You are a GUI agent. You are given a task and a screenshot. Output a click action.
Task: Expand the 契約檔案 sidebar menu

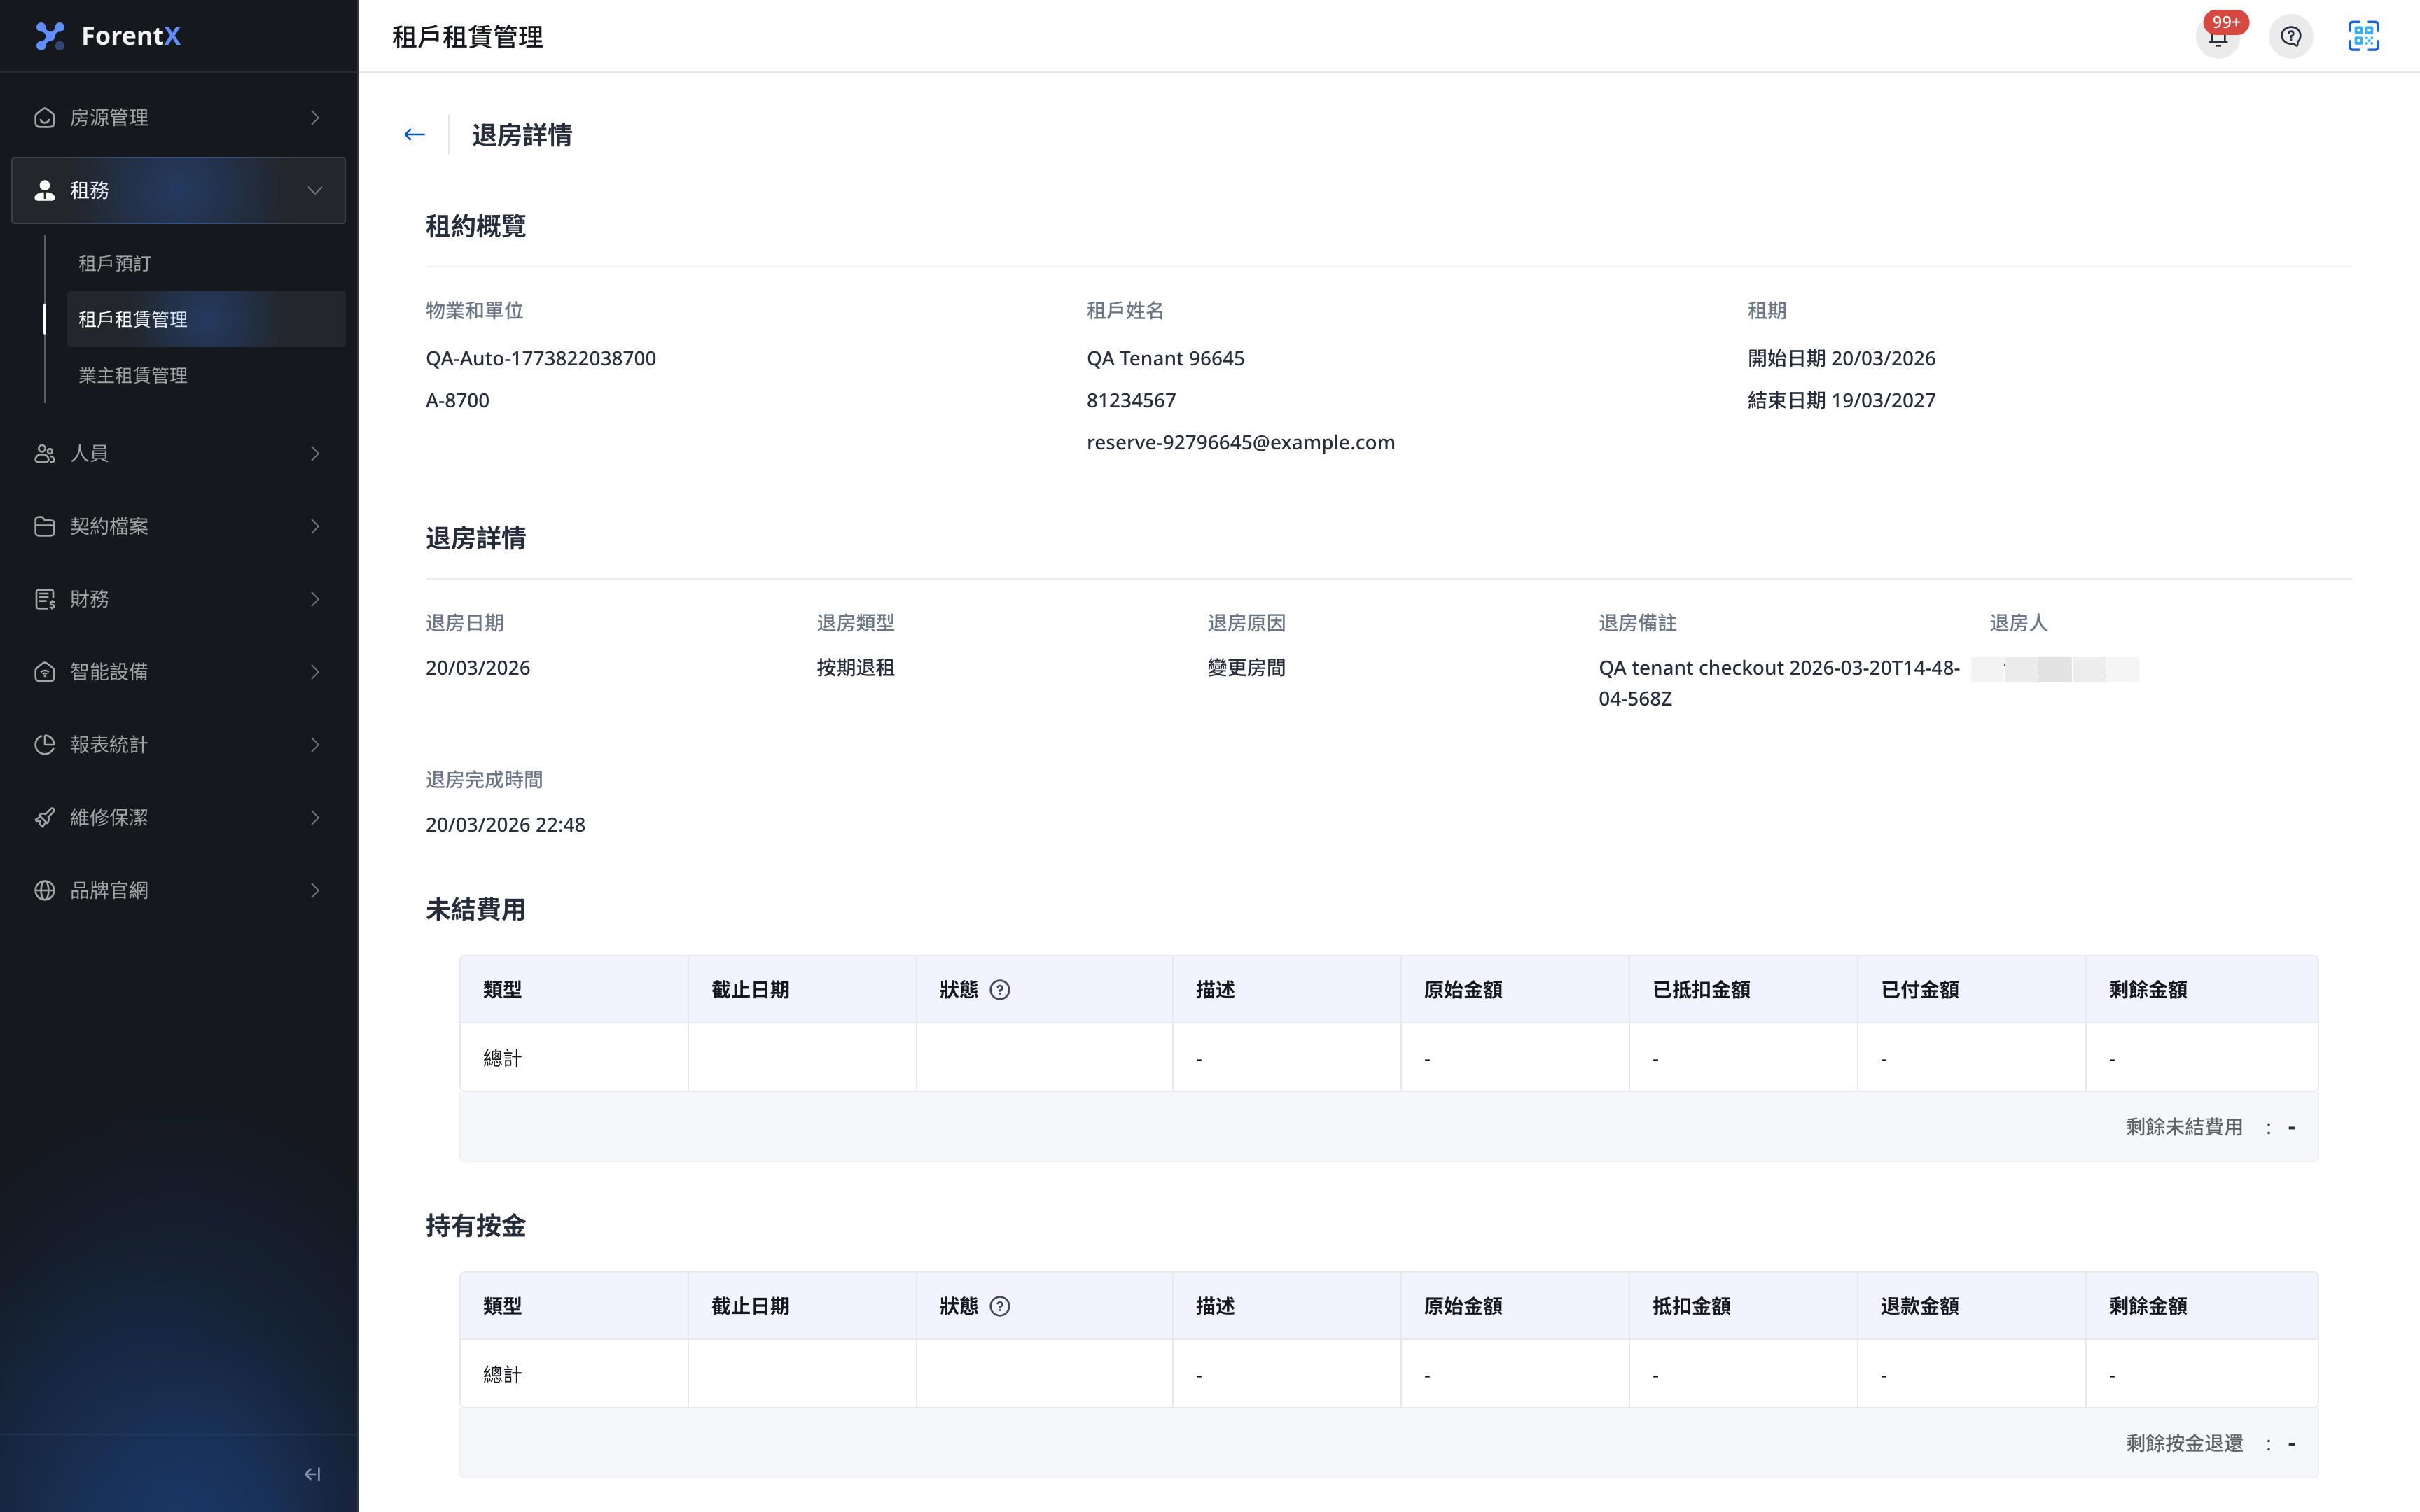(178, 526)
